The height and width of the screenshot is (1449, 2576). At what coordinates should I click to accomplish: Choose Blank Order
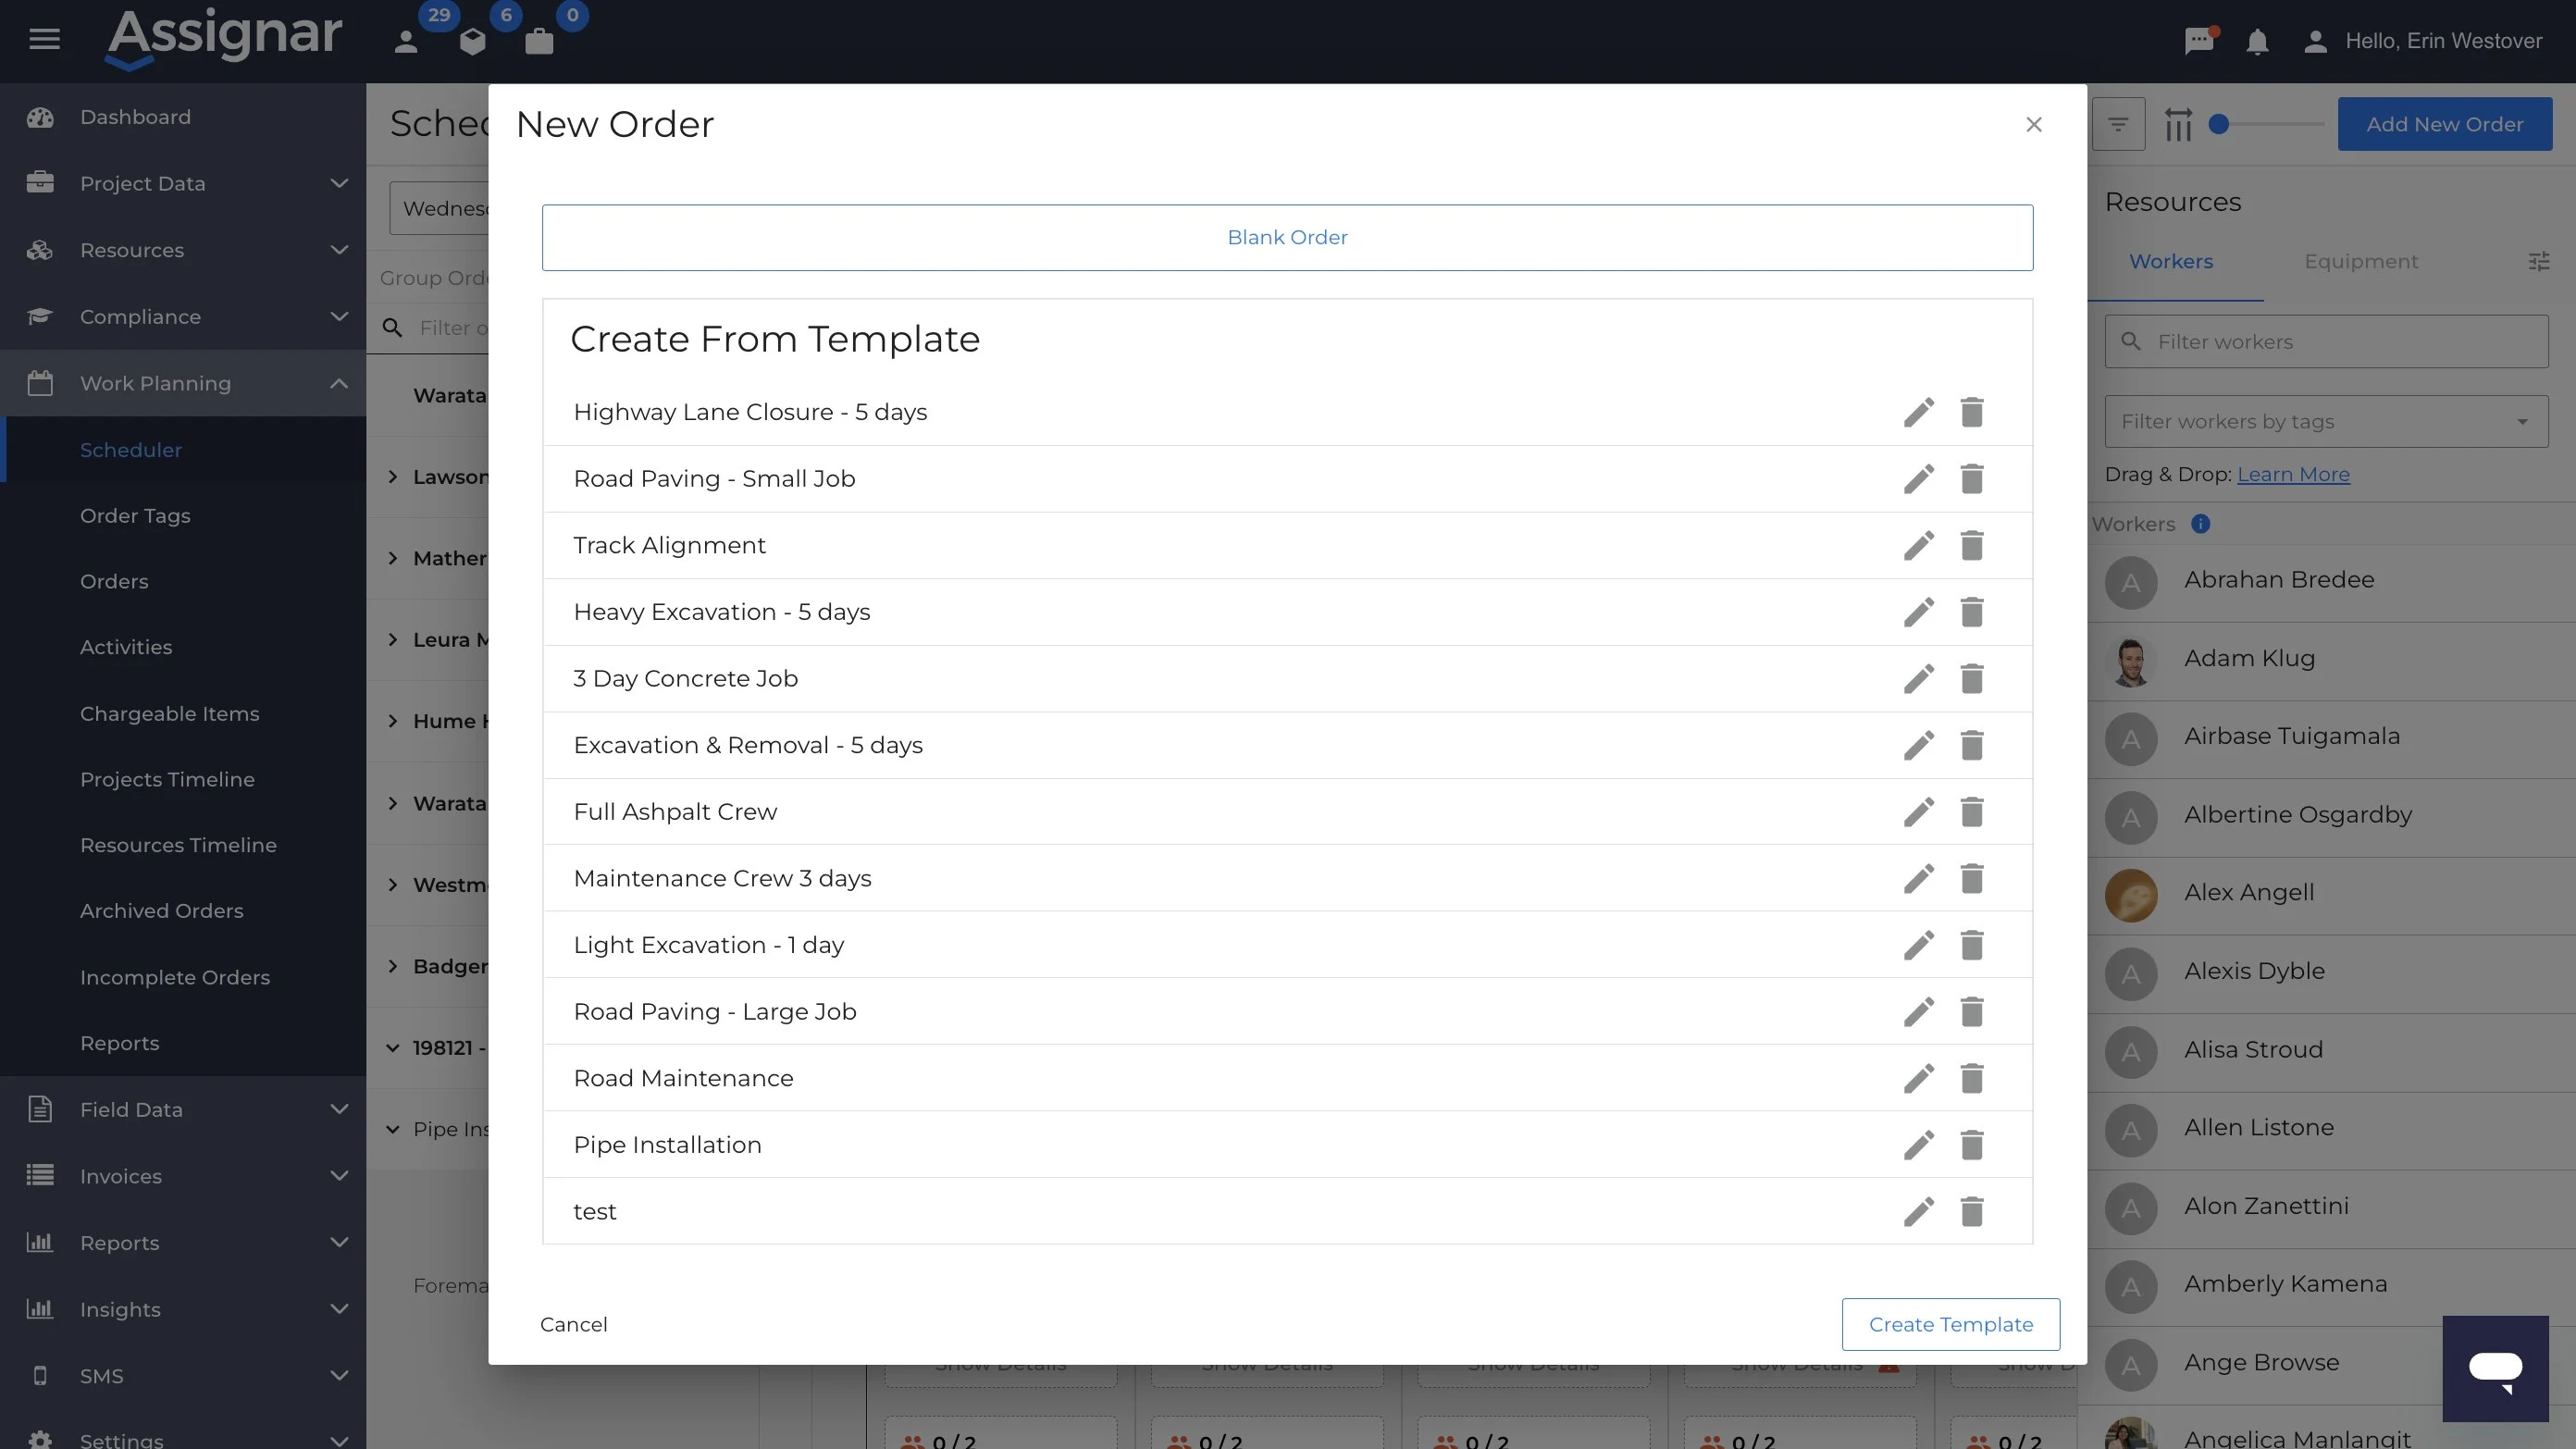pyautogui.click(x=1287, y=237)
